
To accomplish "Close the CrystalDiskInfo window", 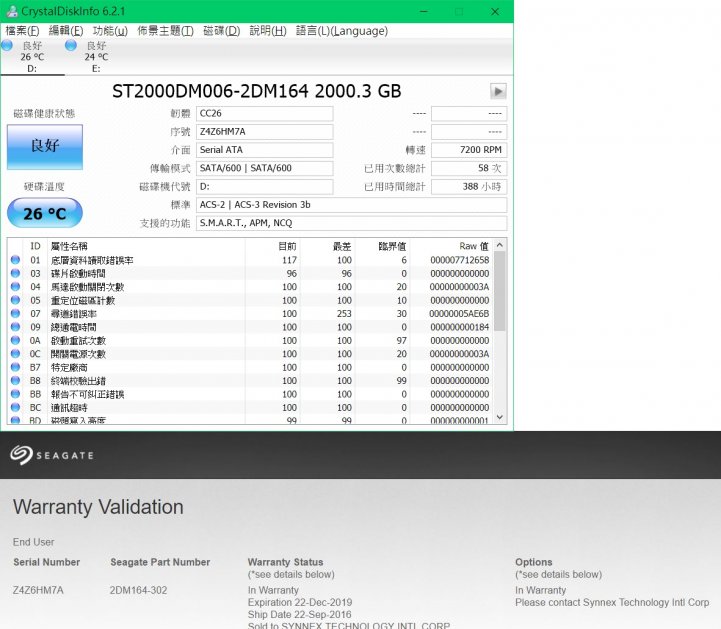I will 495,11.
